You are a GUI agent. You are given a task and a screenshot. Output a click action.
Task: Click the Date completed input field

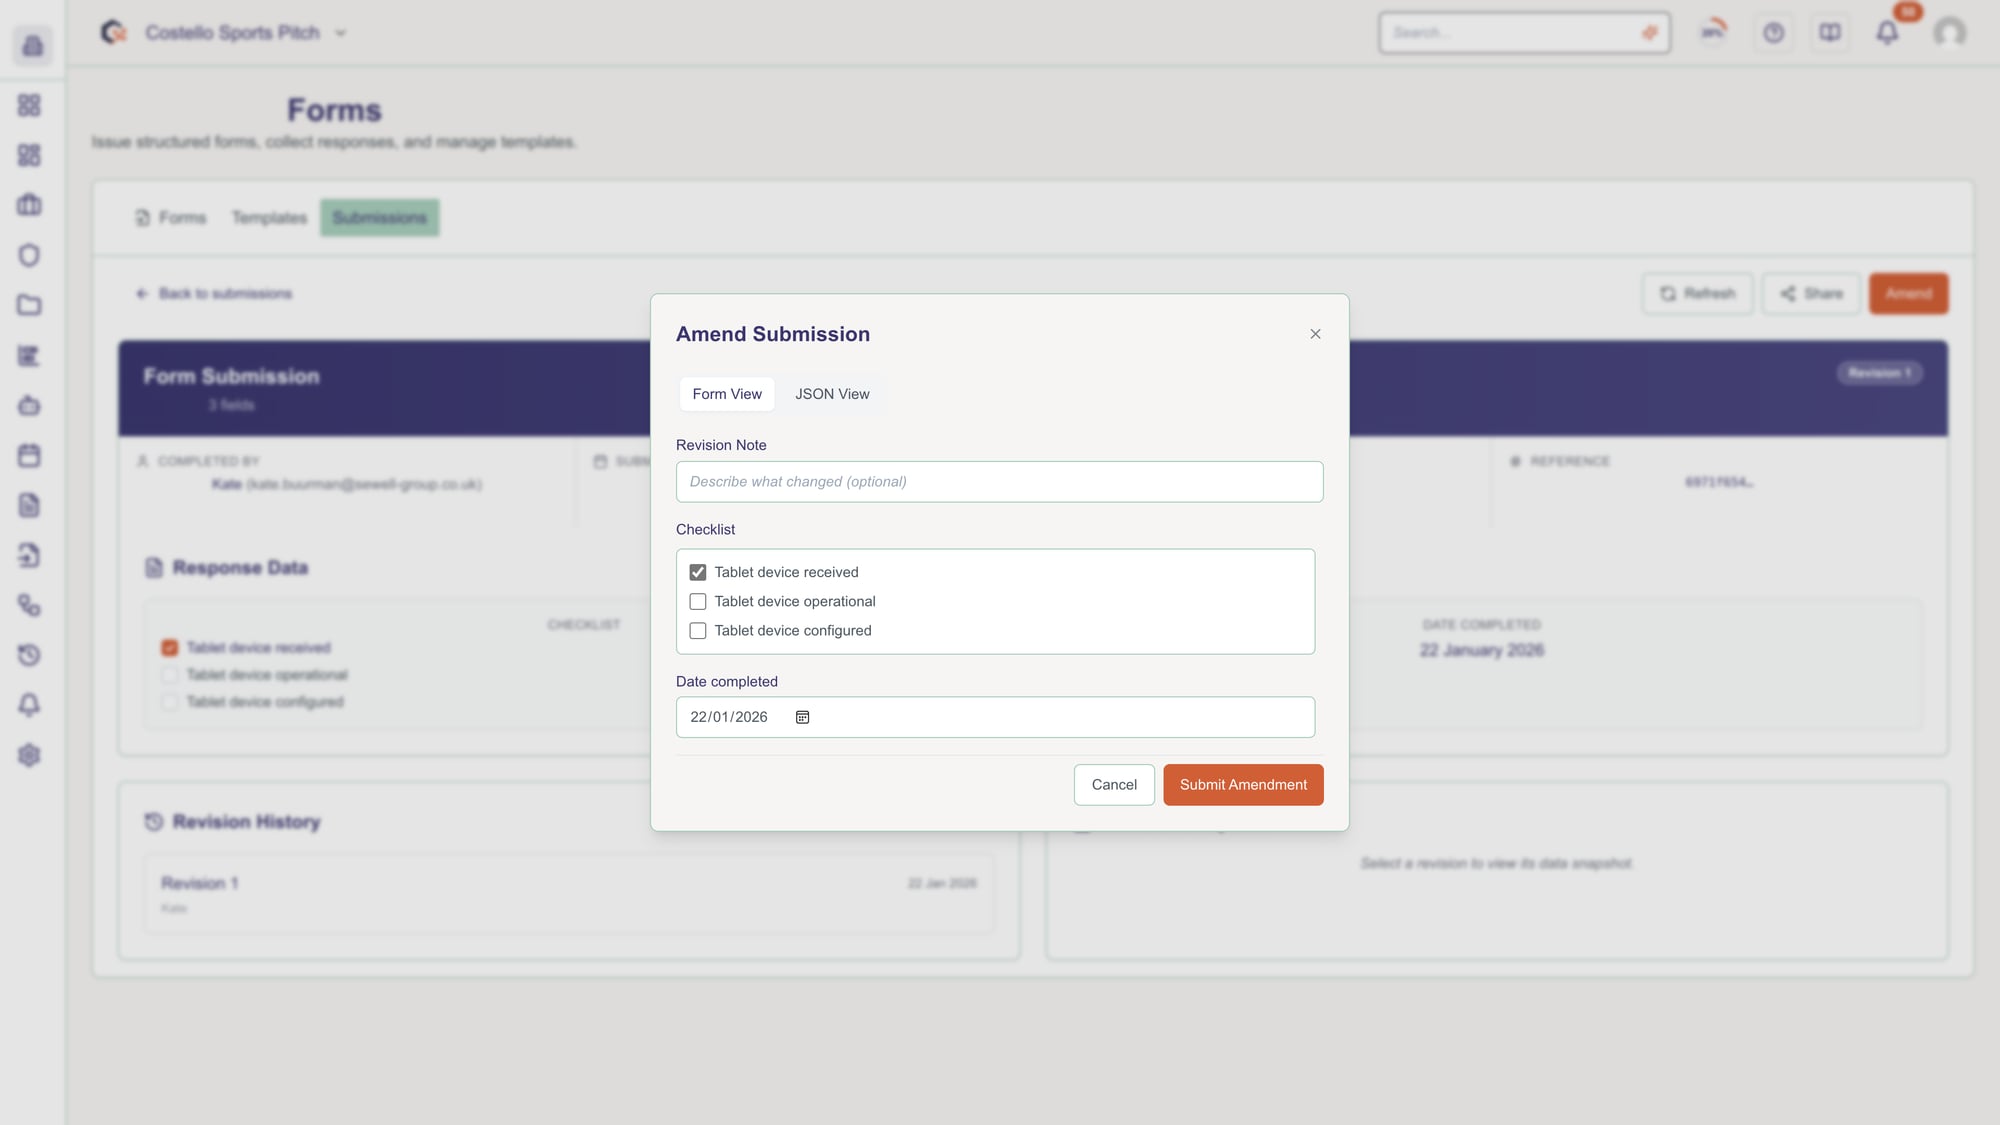click(x=1050, y=717)
